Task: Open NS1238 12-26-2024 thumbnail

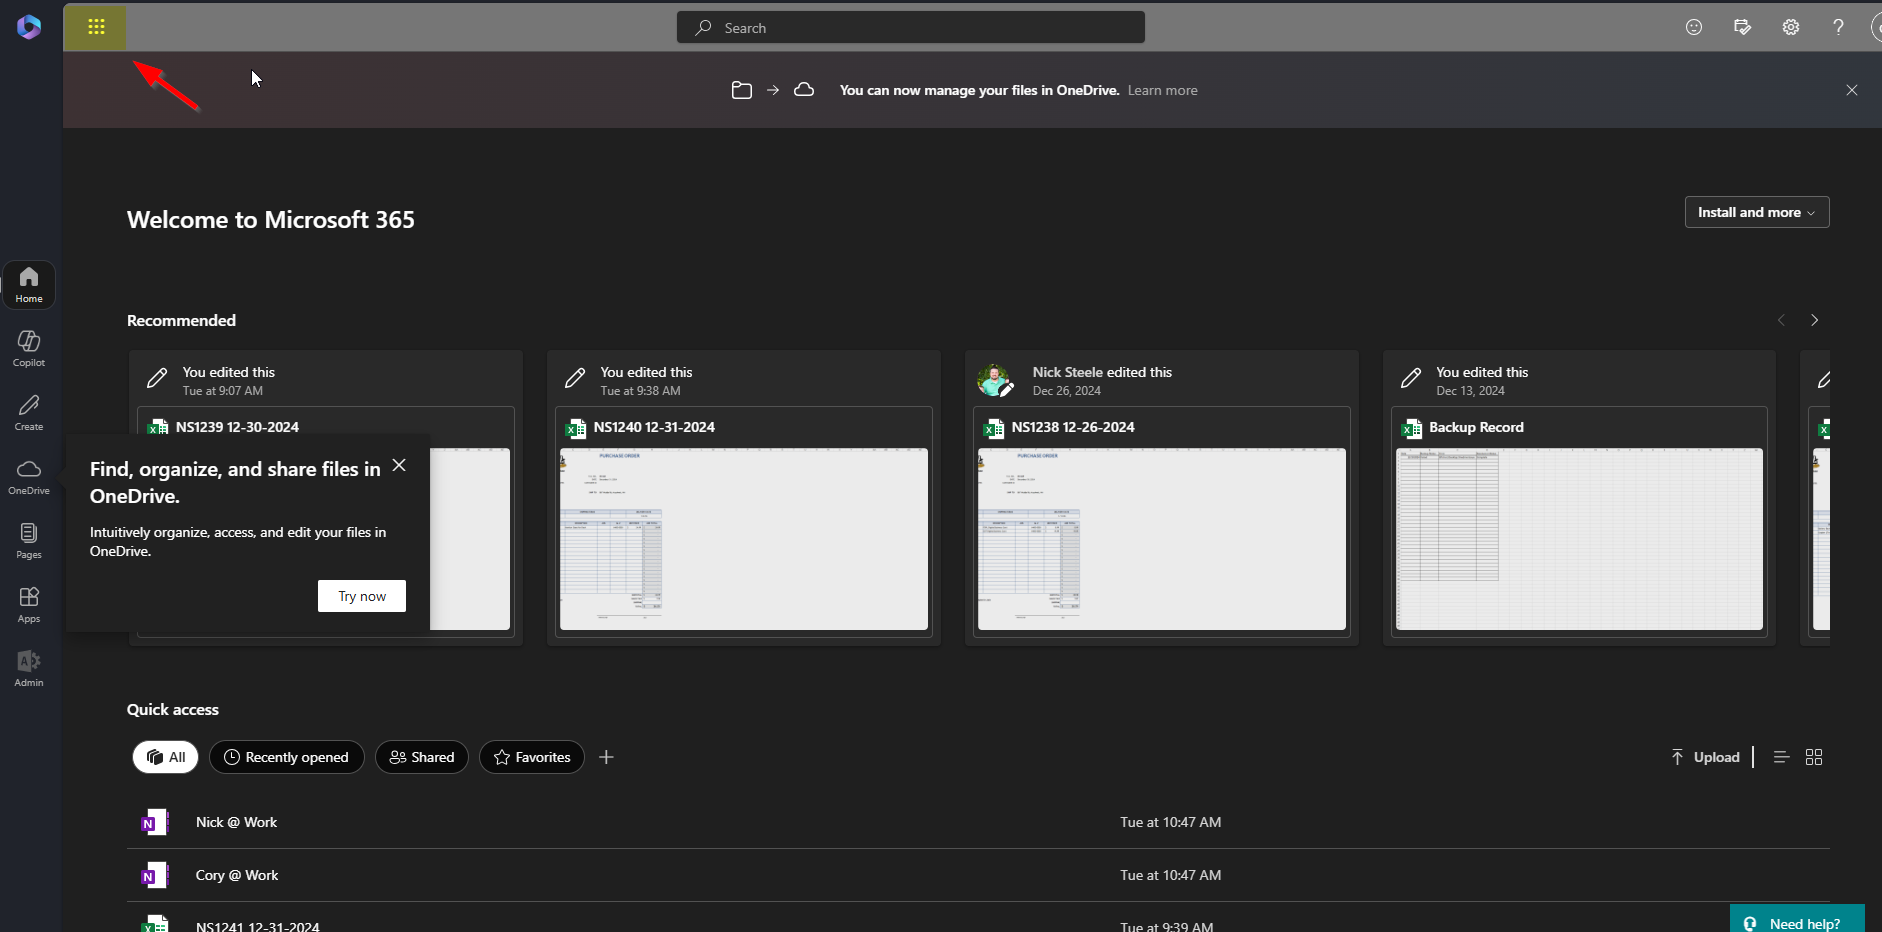Action: pyautogui.click(x=1162, y=539)
